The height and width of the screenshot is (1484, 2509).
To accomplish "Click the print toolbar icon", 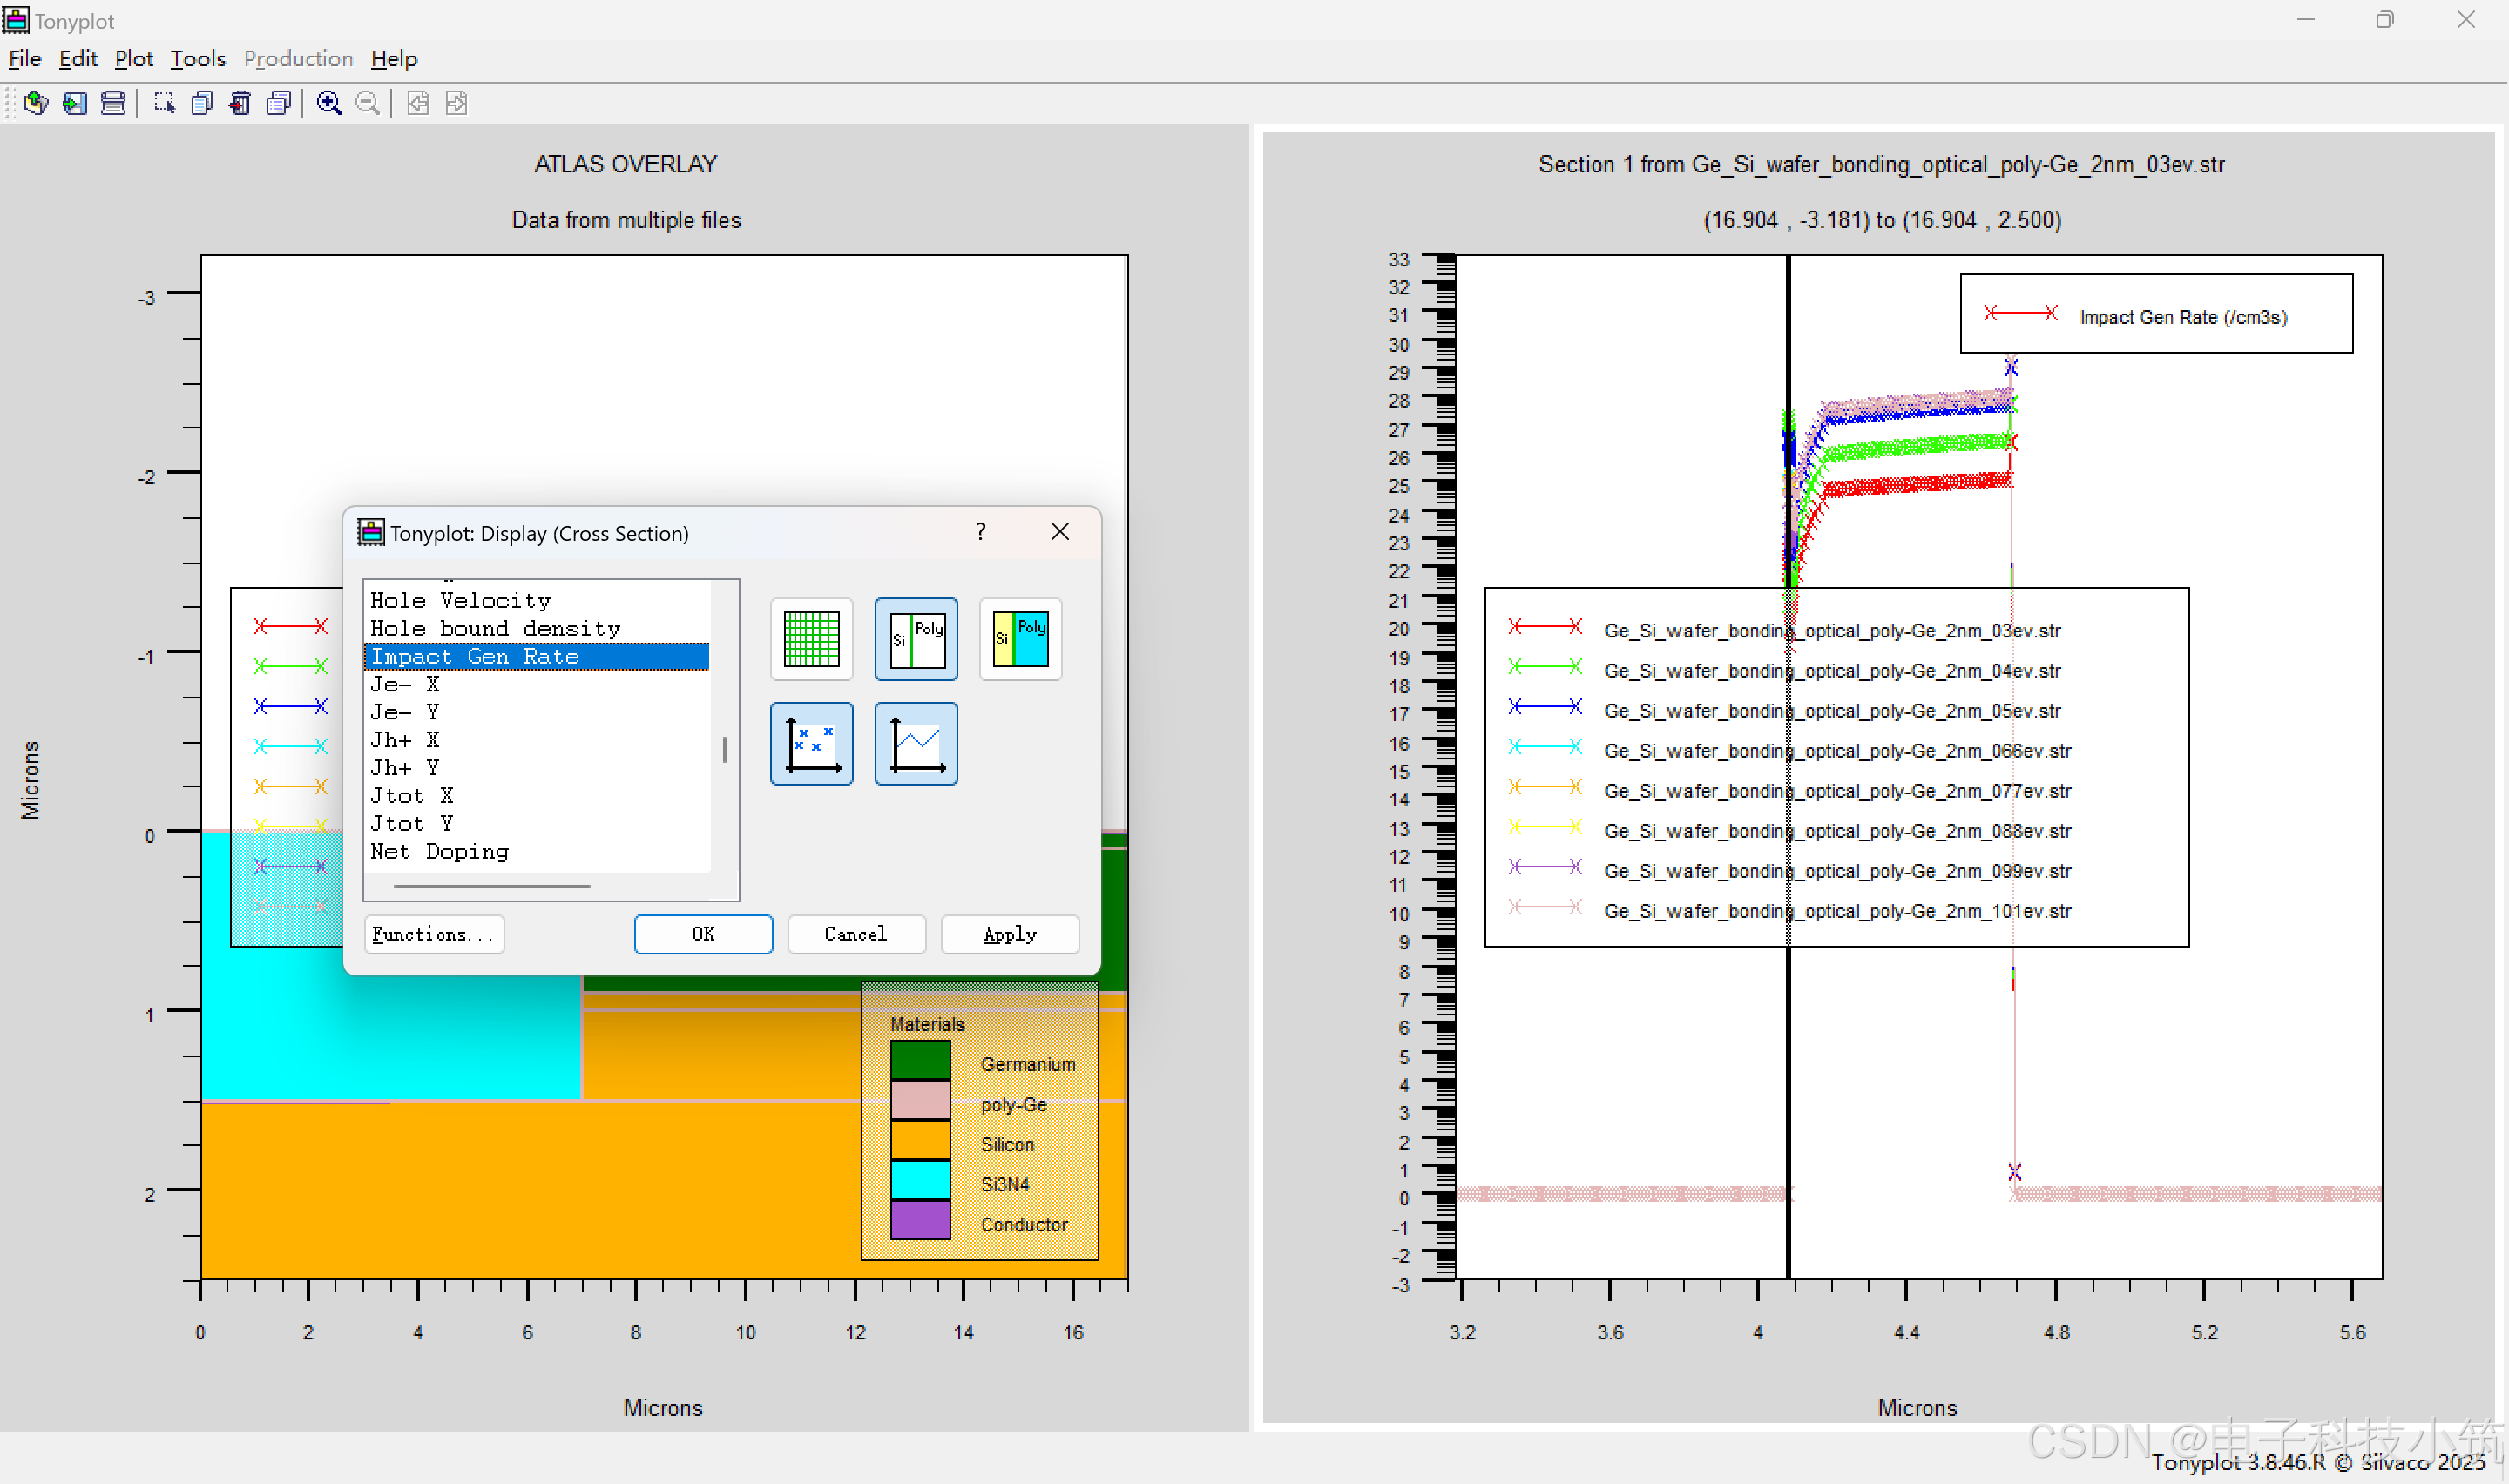I will (113, 103).
